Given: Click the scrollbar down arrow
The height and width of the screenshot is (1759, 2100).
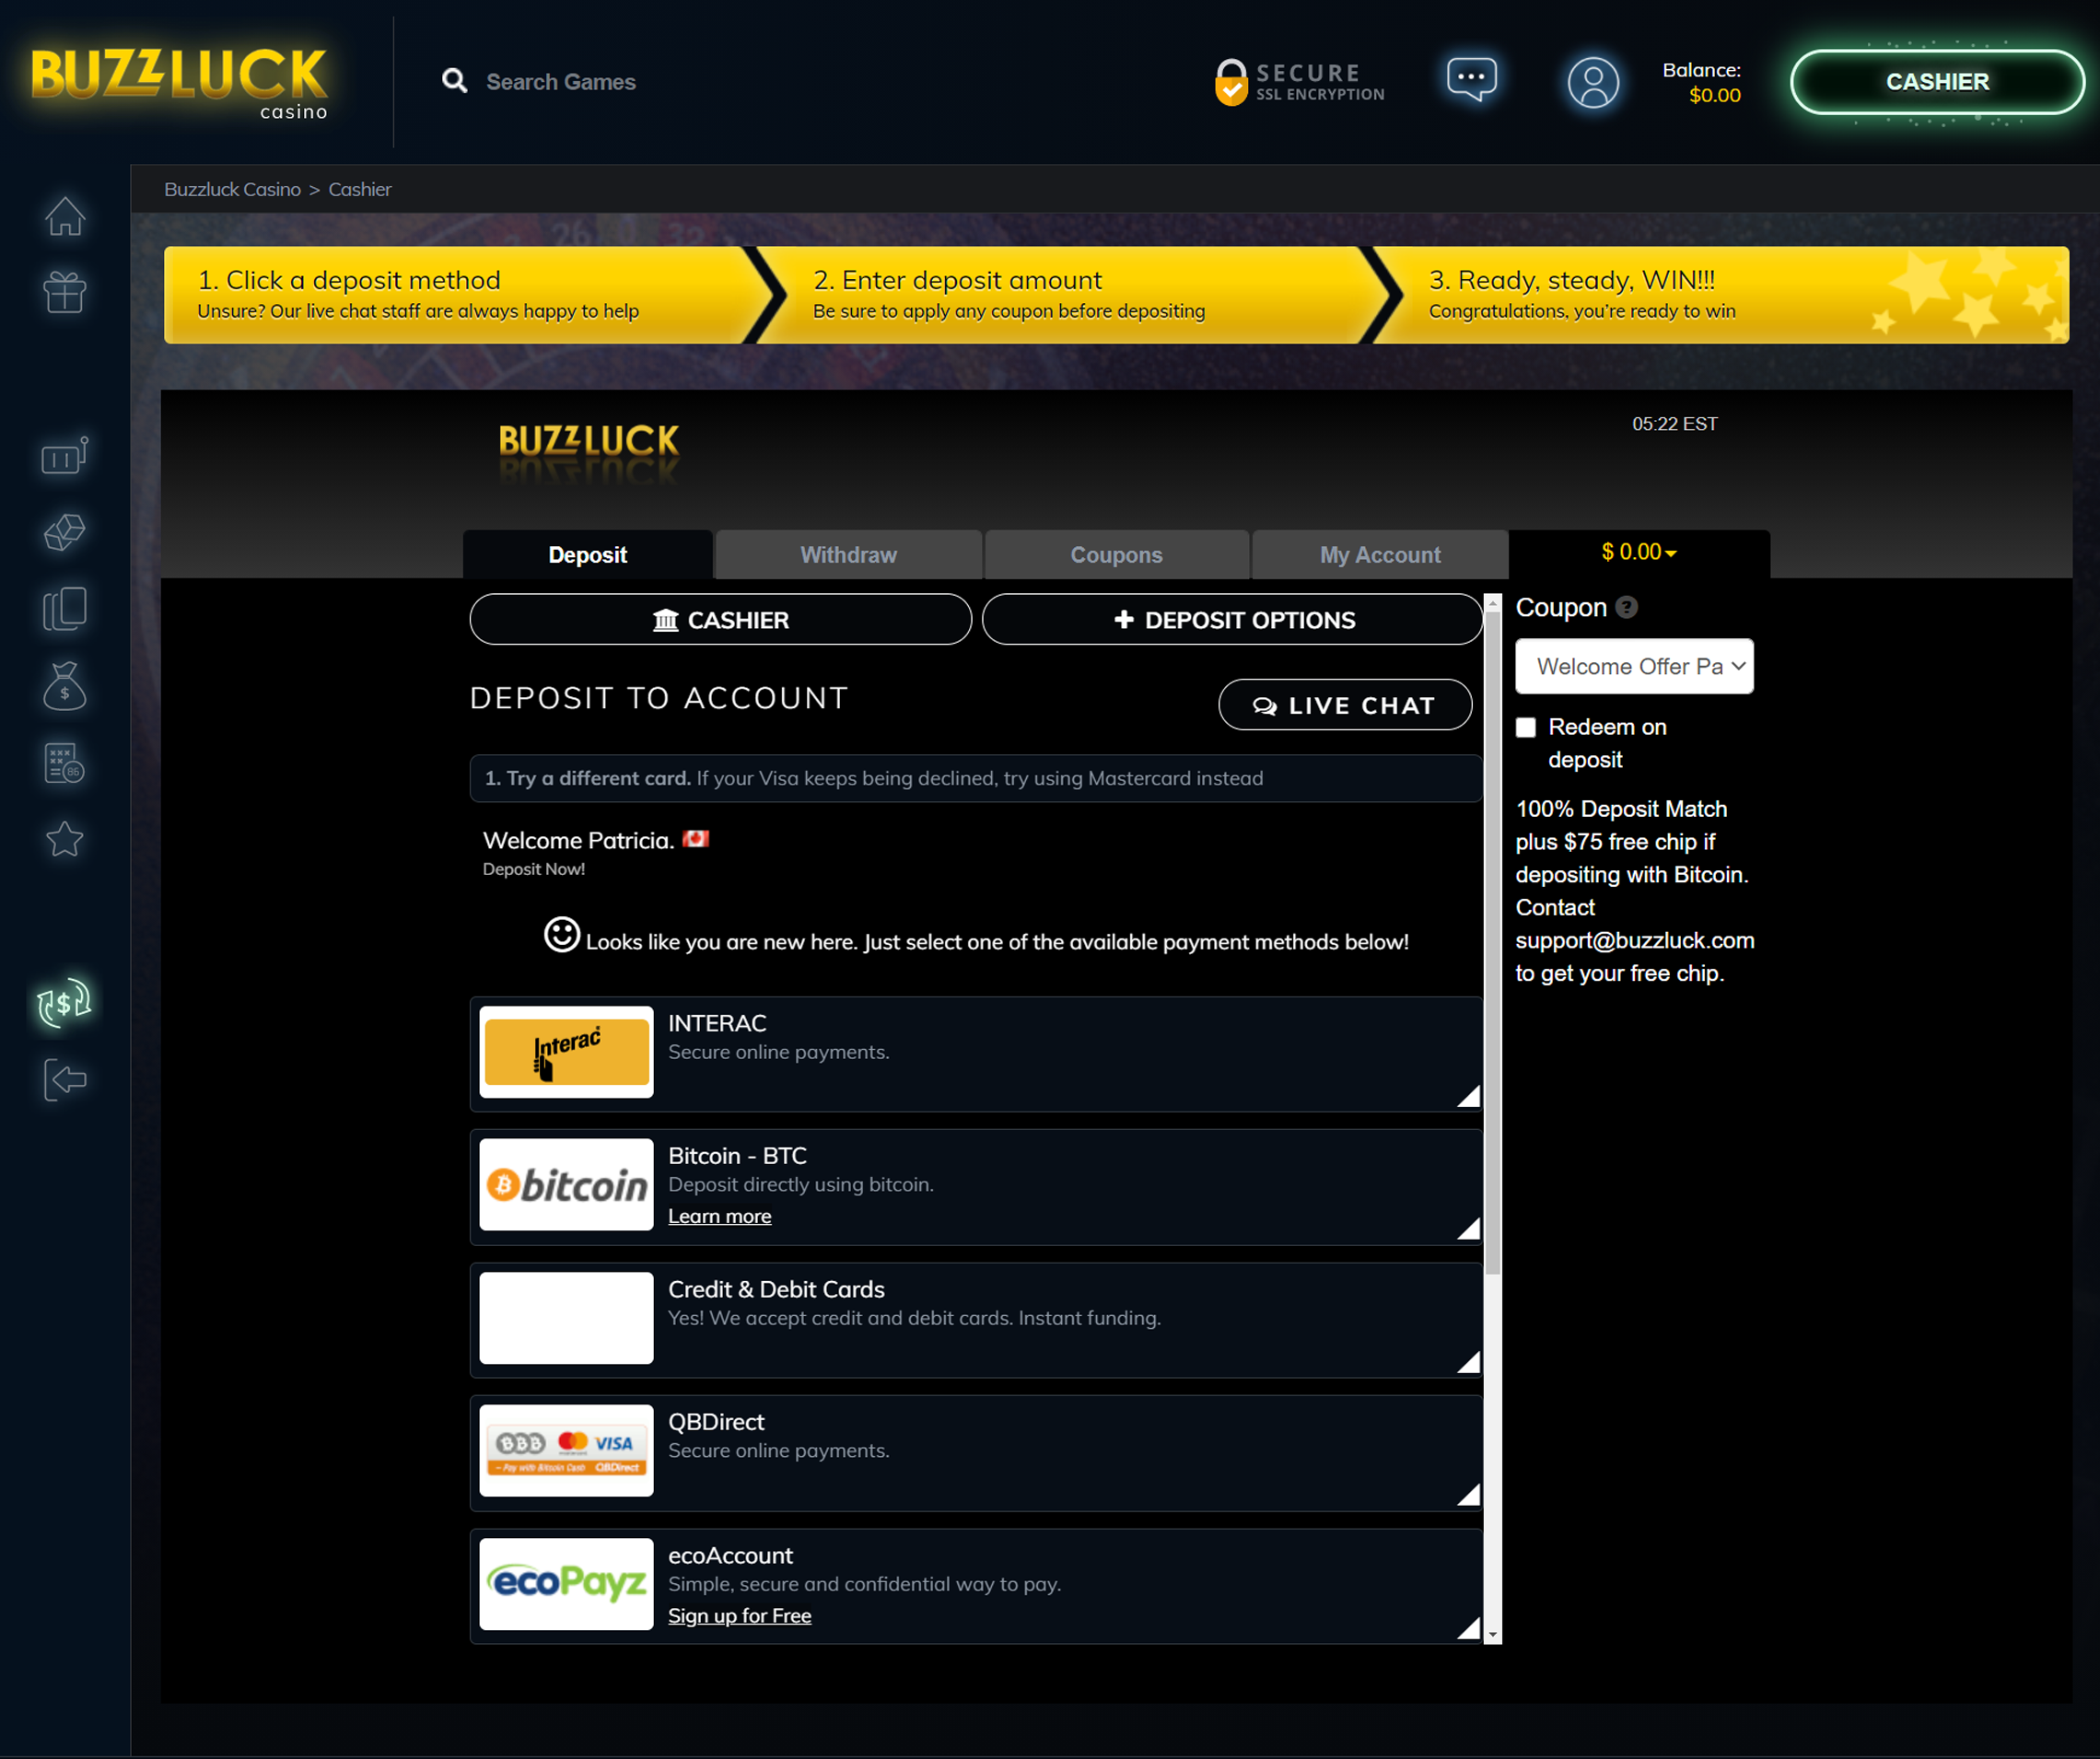Looking at the screenshot, I should 1493,1635.
